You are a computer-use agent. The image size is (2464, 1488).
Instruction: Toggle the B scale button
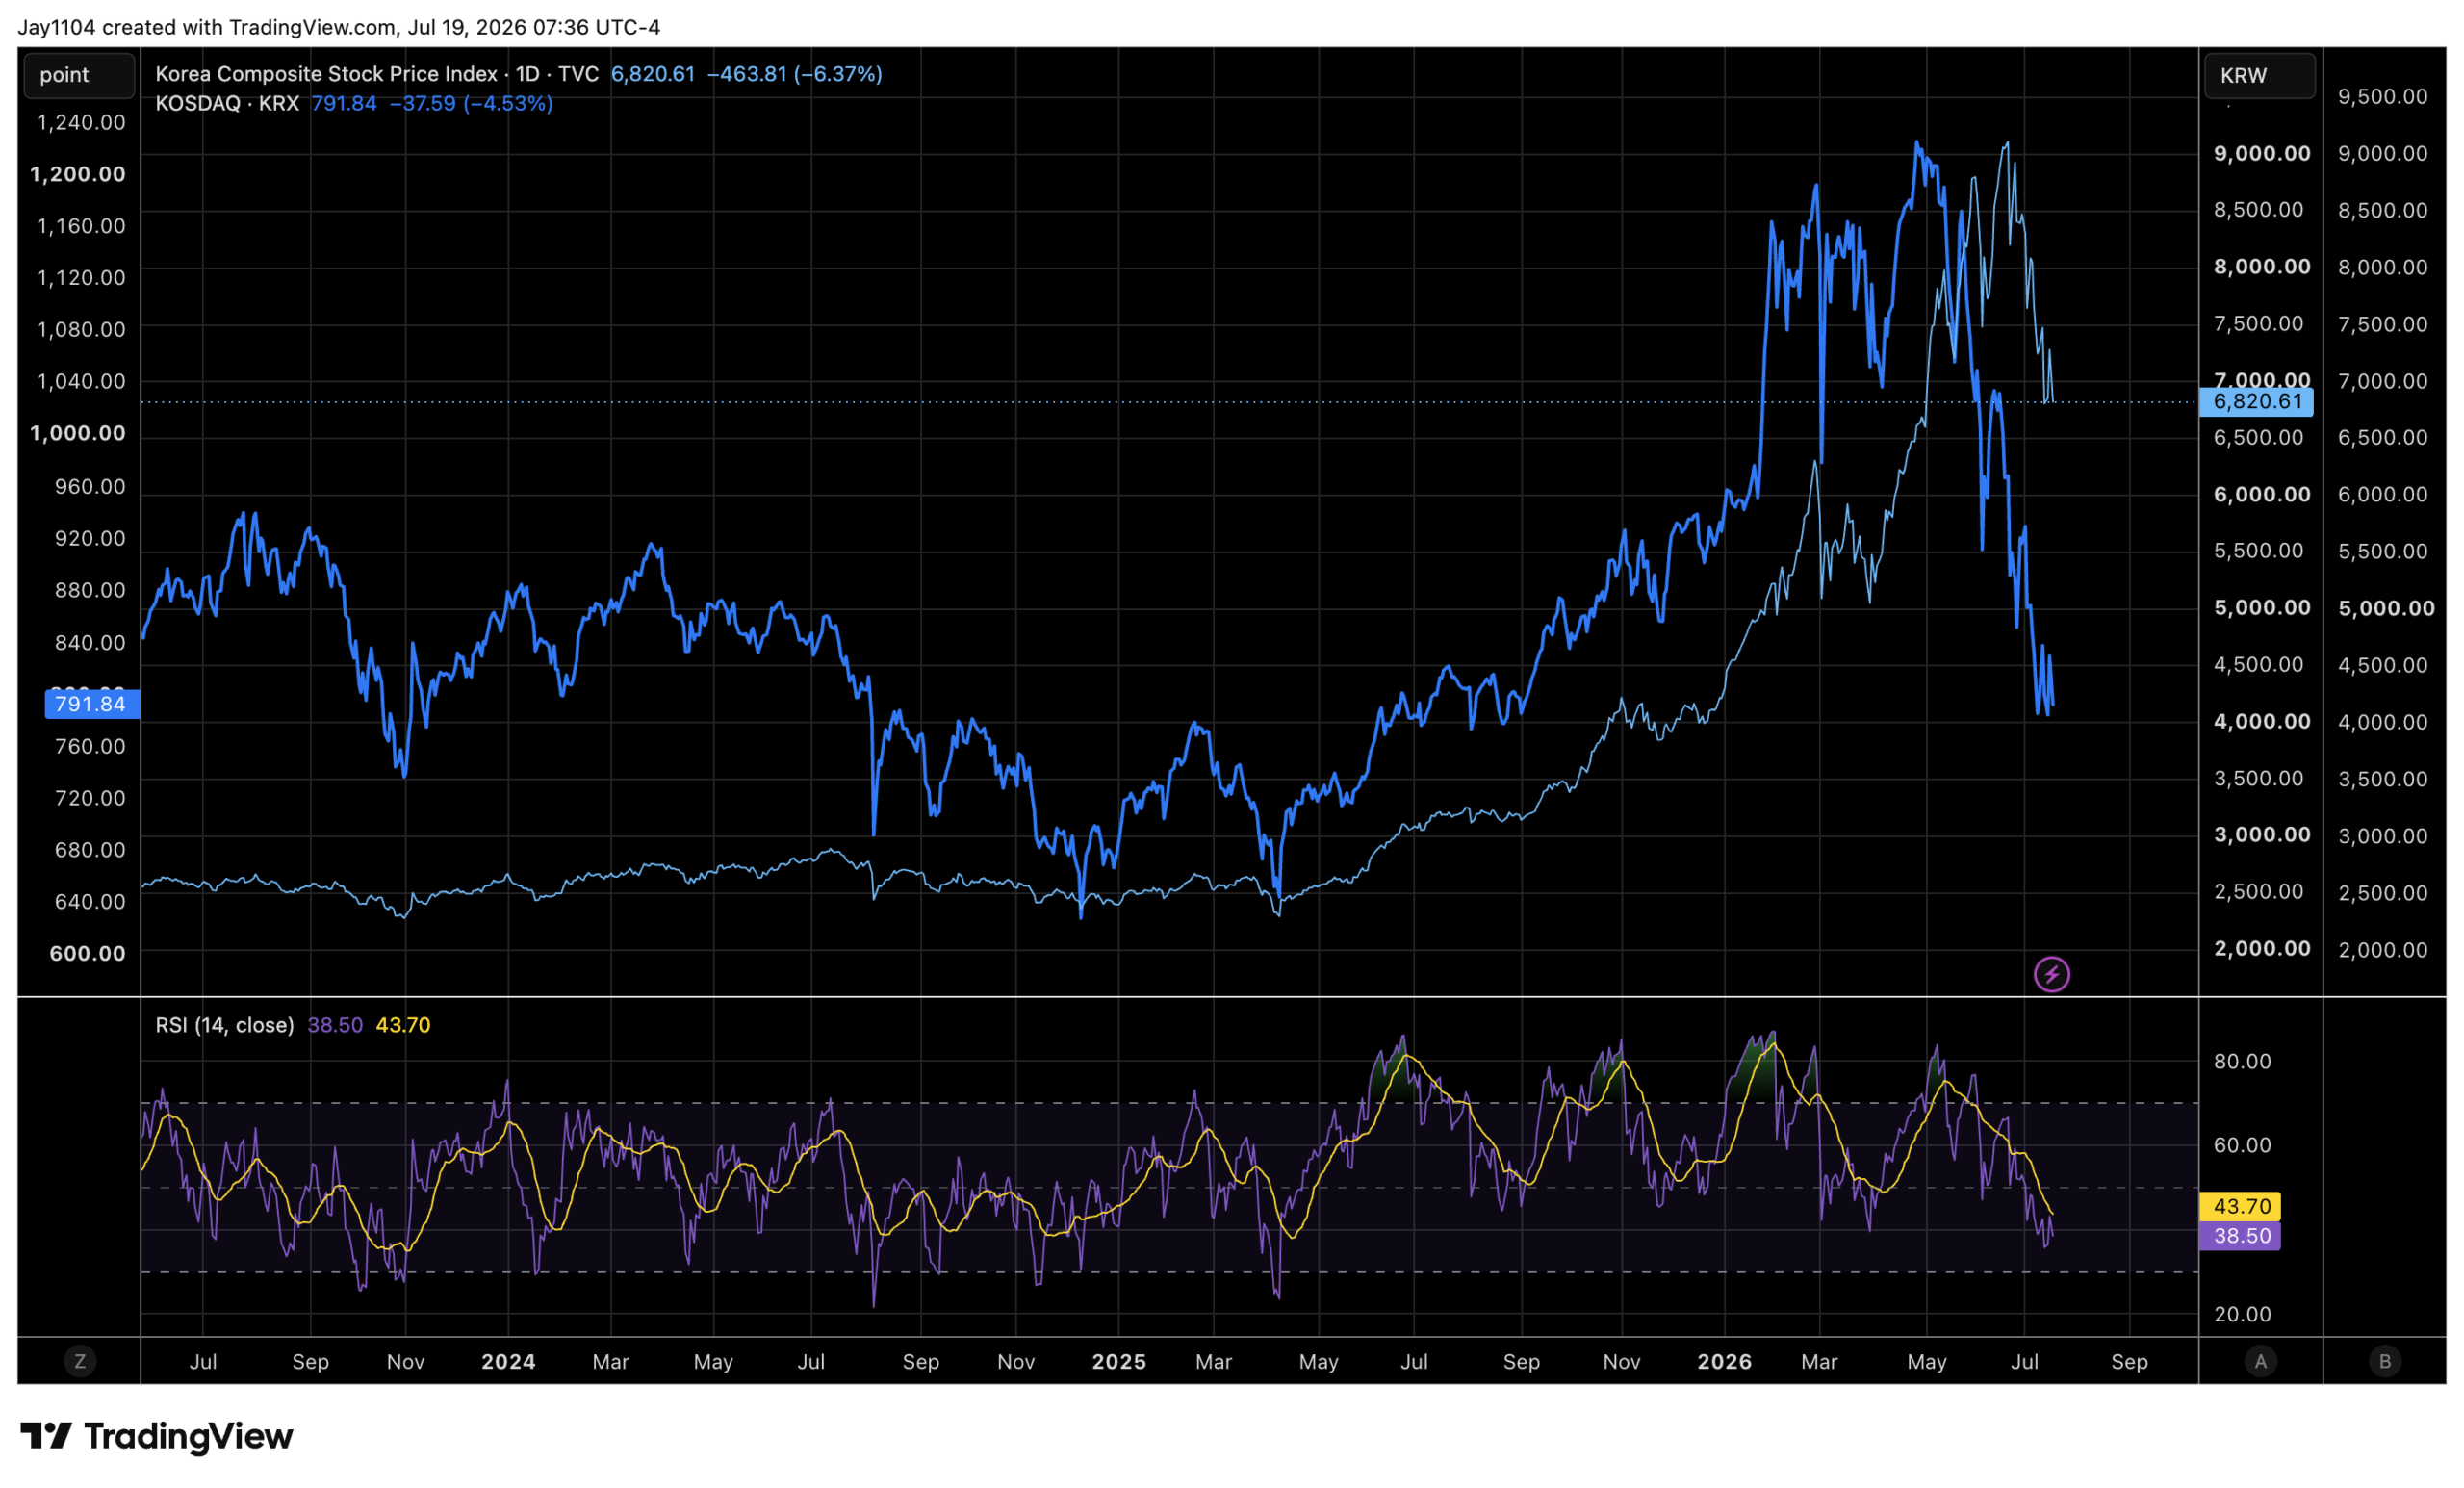tap(2384, 1361)
